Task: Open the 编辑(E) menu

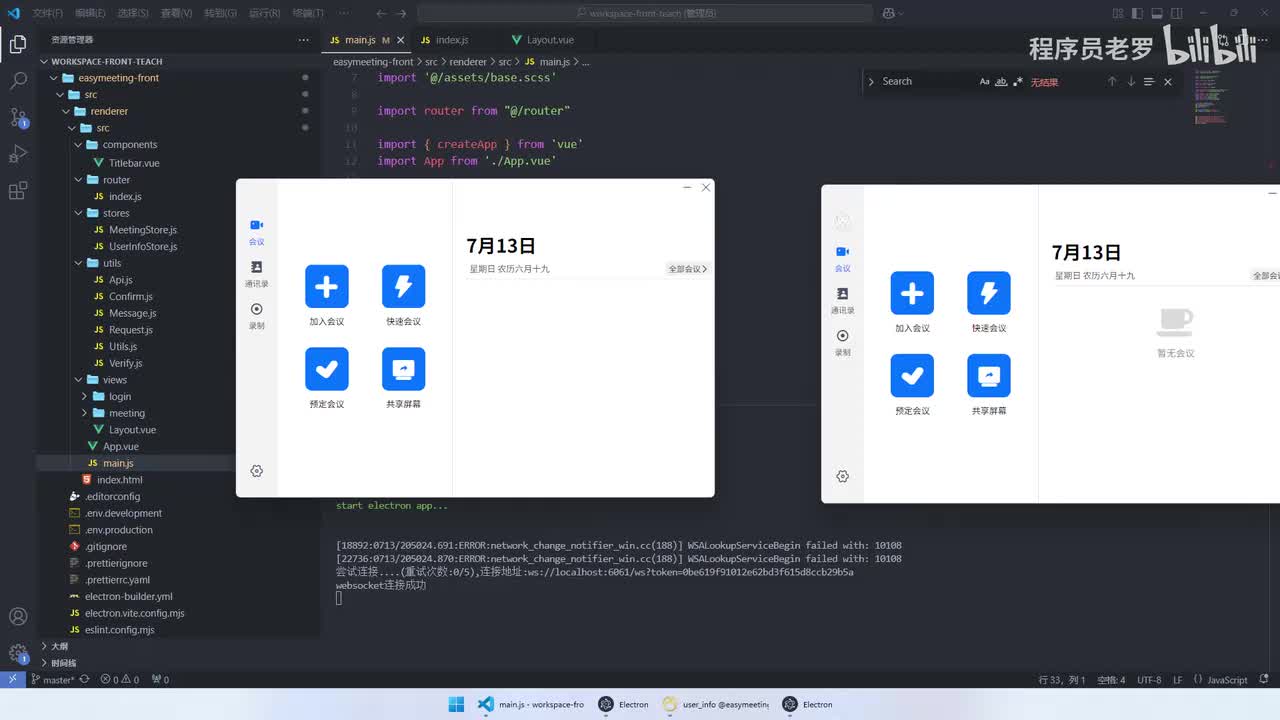Action: click(x=90, y=13)
